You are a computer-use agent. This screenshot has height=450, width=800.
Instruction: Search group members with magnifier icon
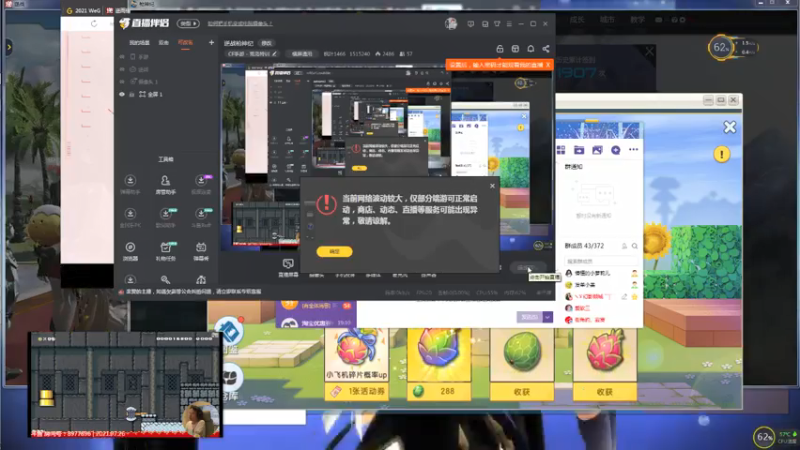[x=635, y=246]
